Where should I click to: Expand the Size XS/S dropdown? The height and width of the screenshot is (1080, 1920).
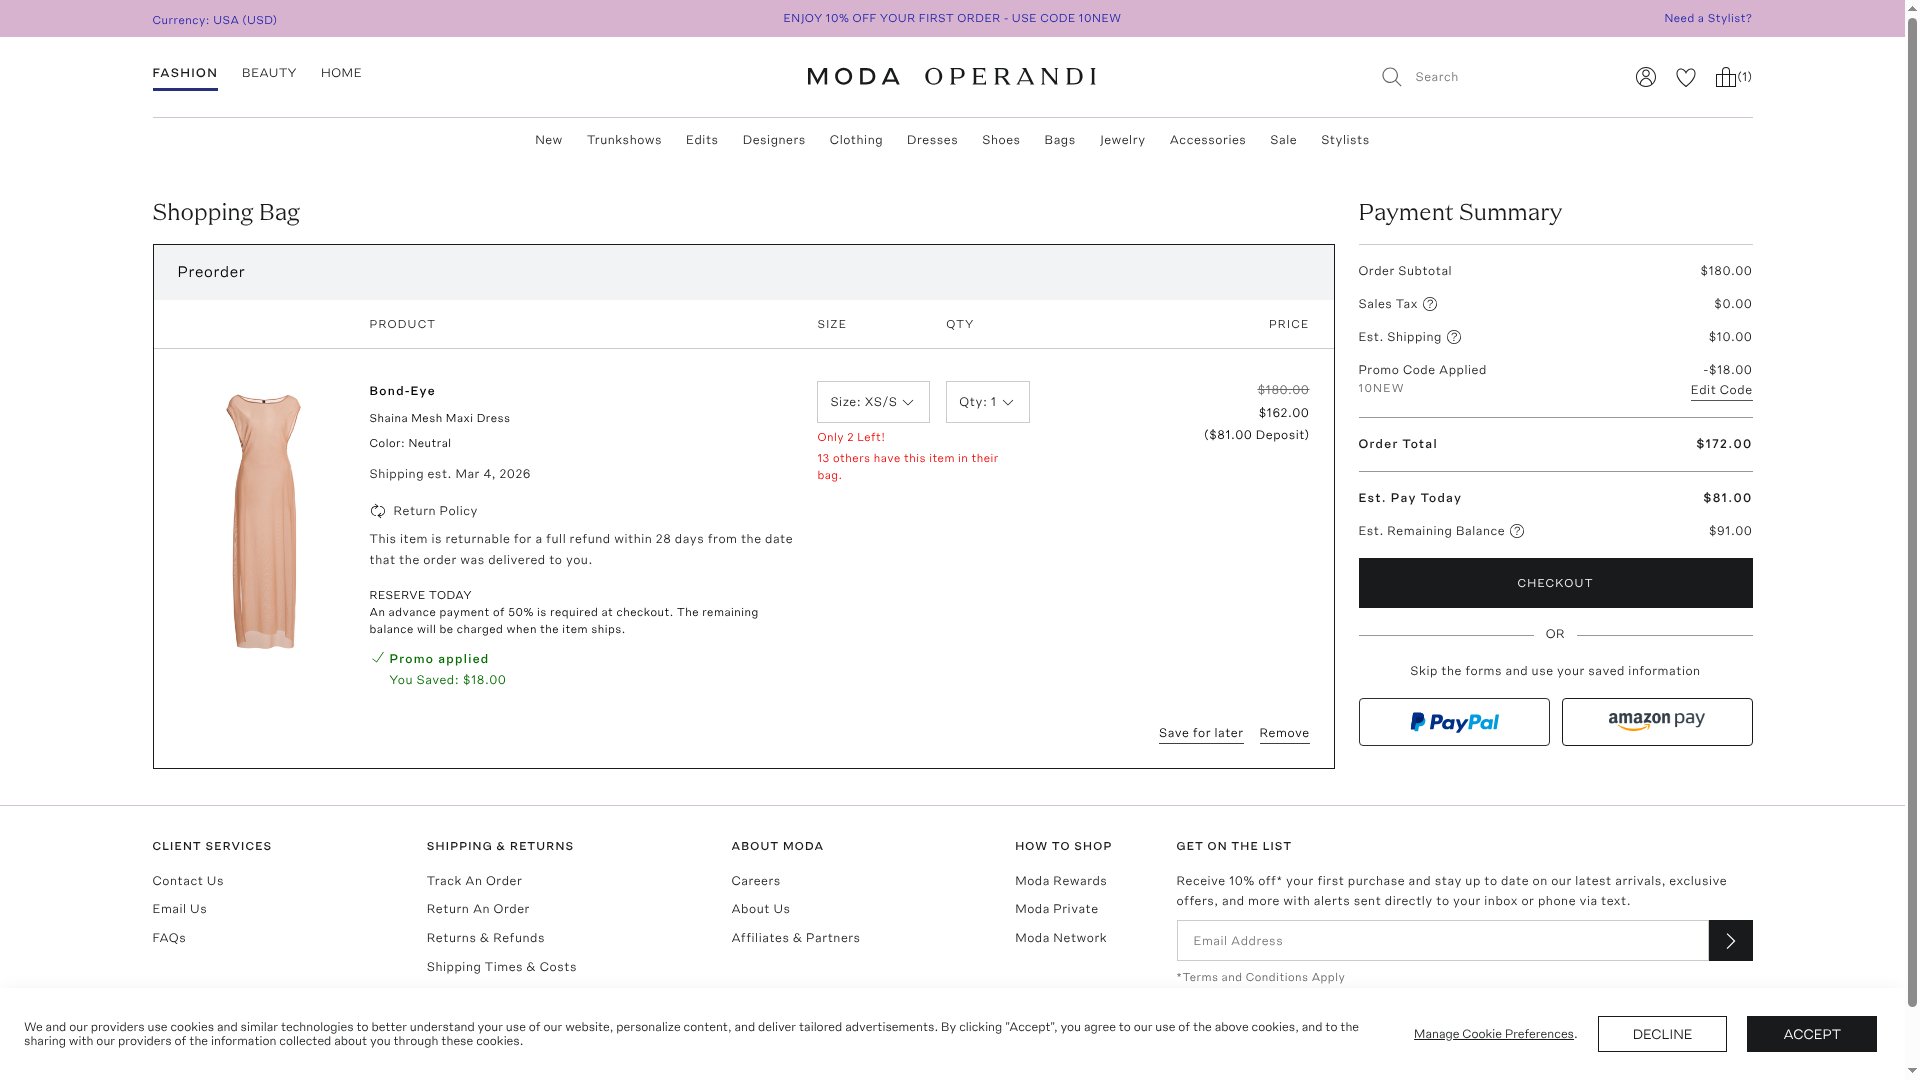(872, 402)
